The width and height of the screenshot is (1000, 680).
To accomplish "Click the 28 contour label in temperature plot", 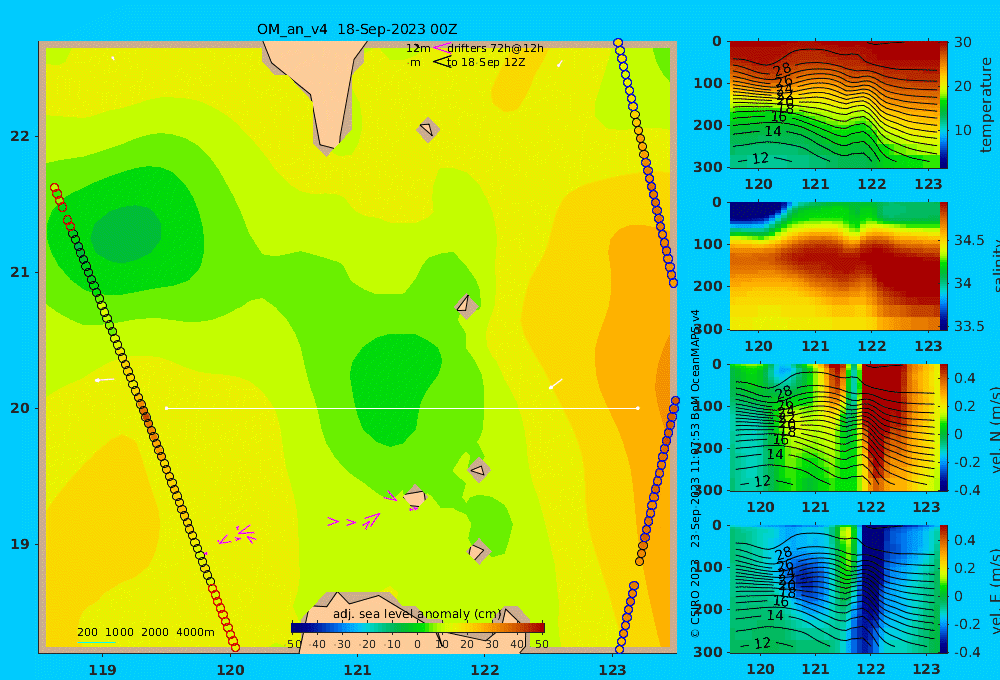I will click(782, 70).
